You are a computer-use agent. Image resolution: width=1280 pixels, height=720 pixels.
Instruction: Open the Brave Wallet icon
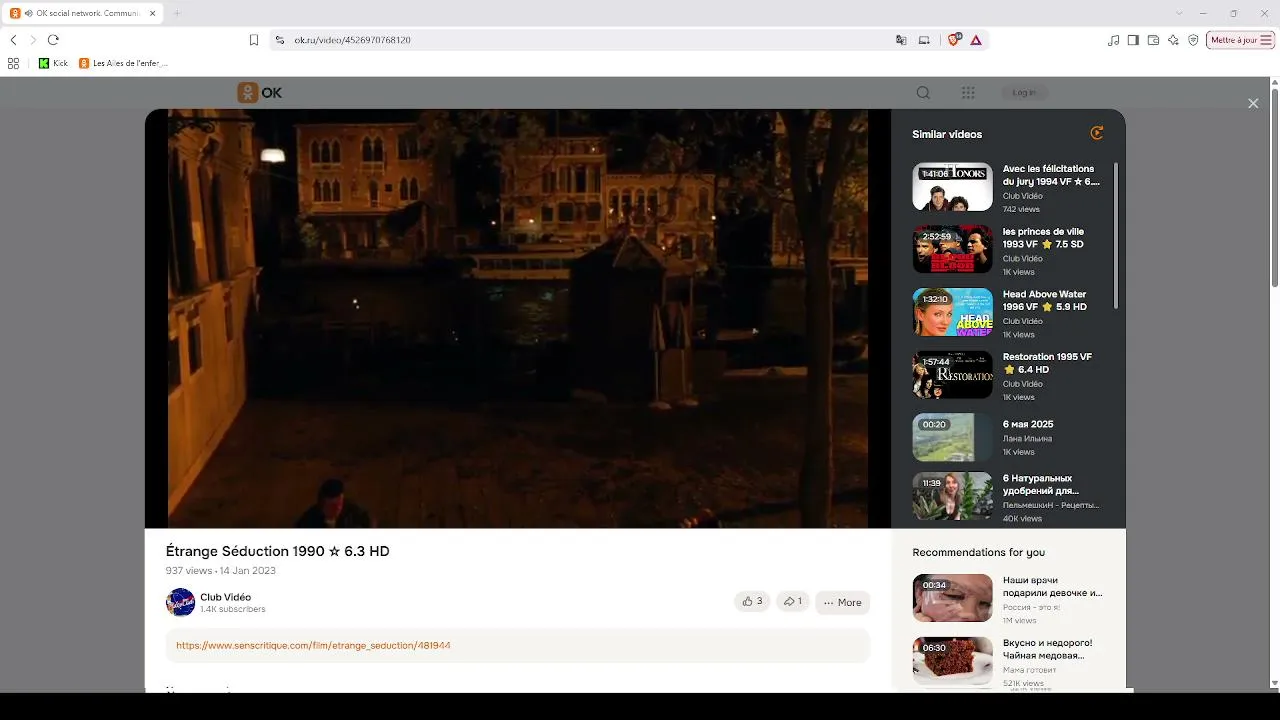point(1153,40)
